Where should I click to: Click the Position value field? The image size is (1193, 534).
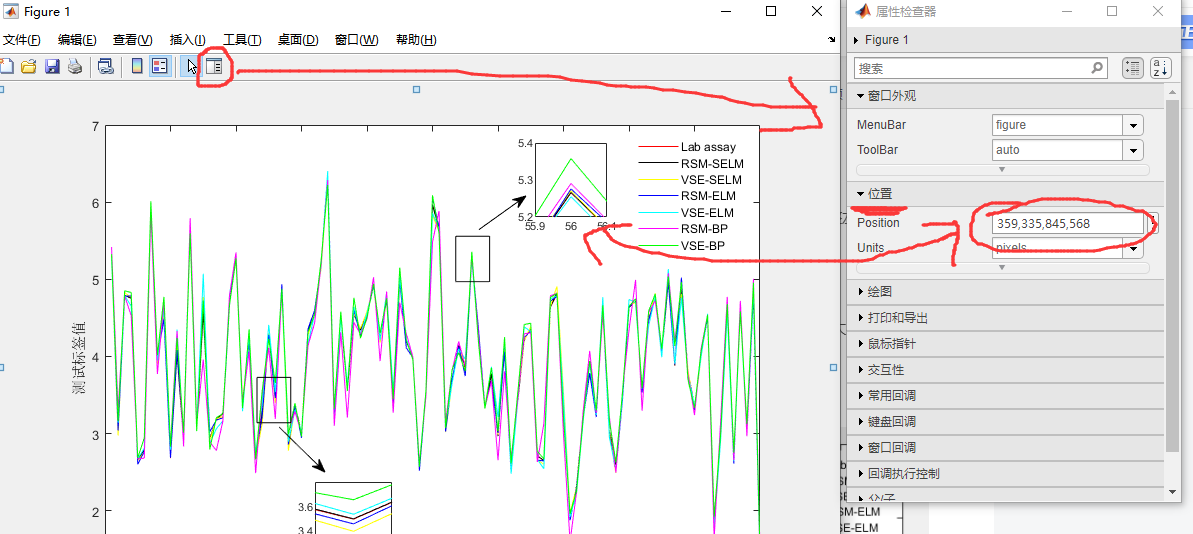pyautogui.click(x=1068, y=223)
